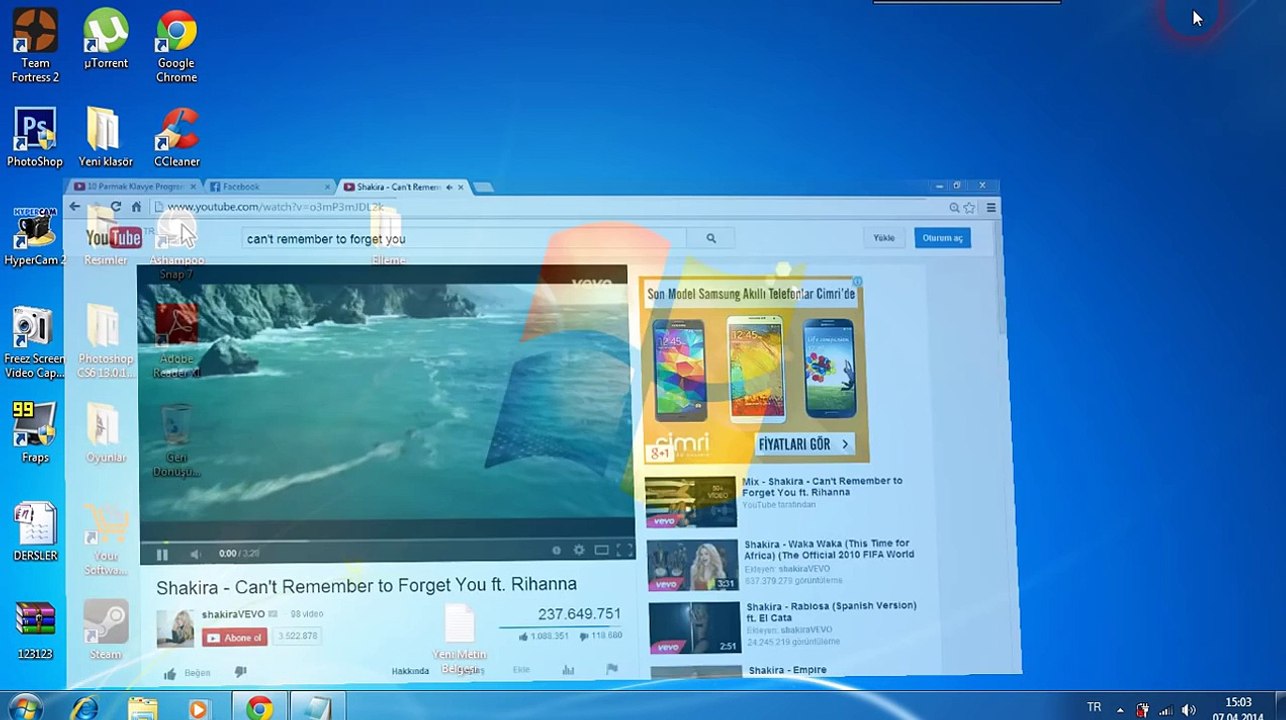
Task: Dislike the video with thumbs-down
Action: point(240,672)
